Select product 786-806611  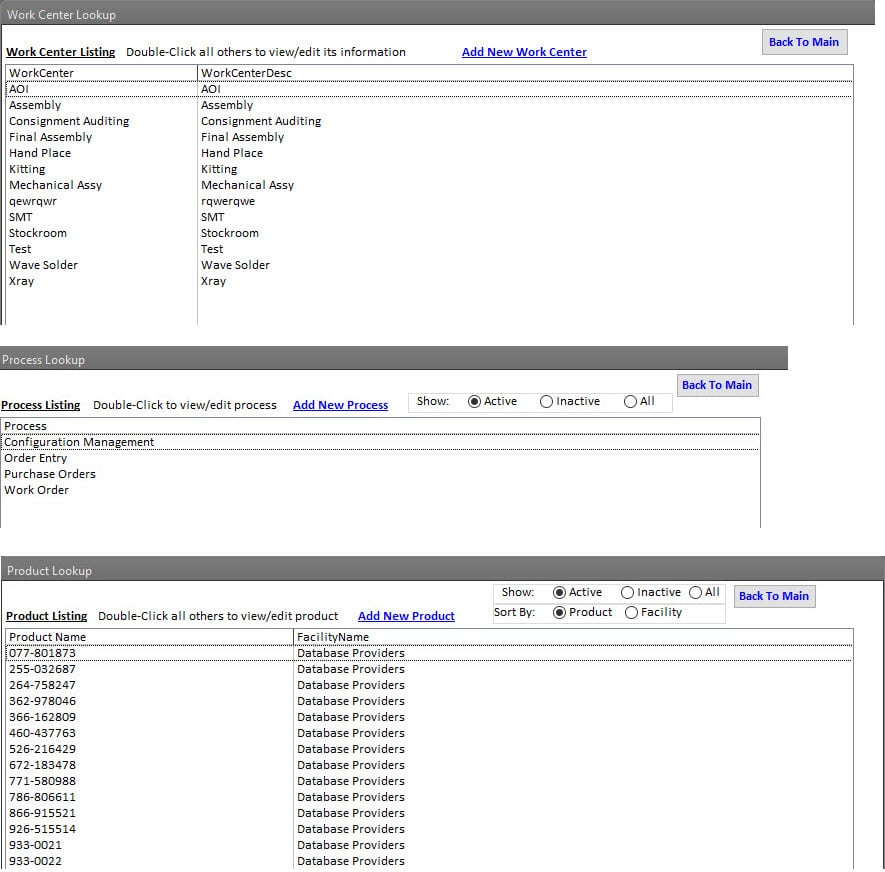(x=429, y=797)
